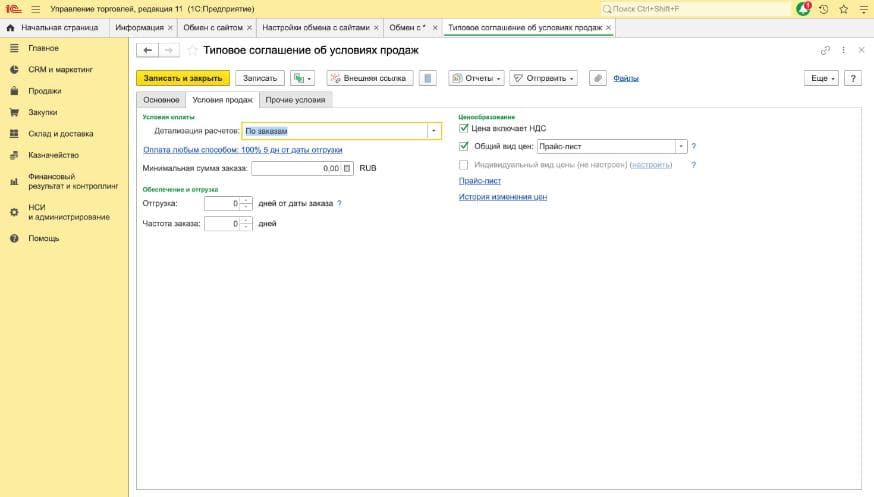The width and height of the screenshot is (874, 497).
Task: Switch to Обмен с сайтом tab
Action: coord(213,27)
